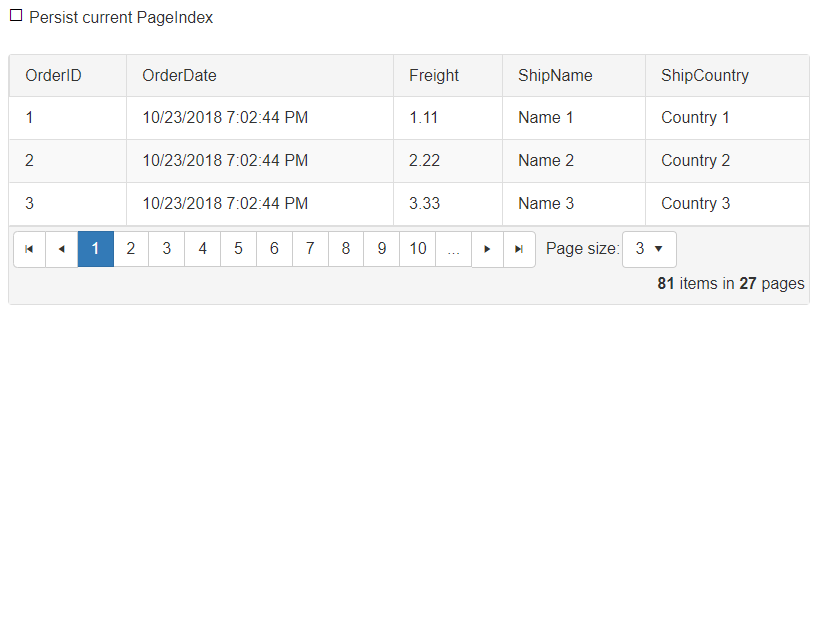
Task: Go to page 9
Action: 382,249
